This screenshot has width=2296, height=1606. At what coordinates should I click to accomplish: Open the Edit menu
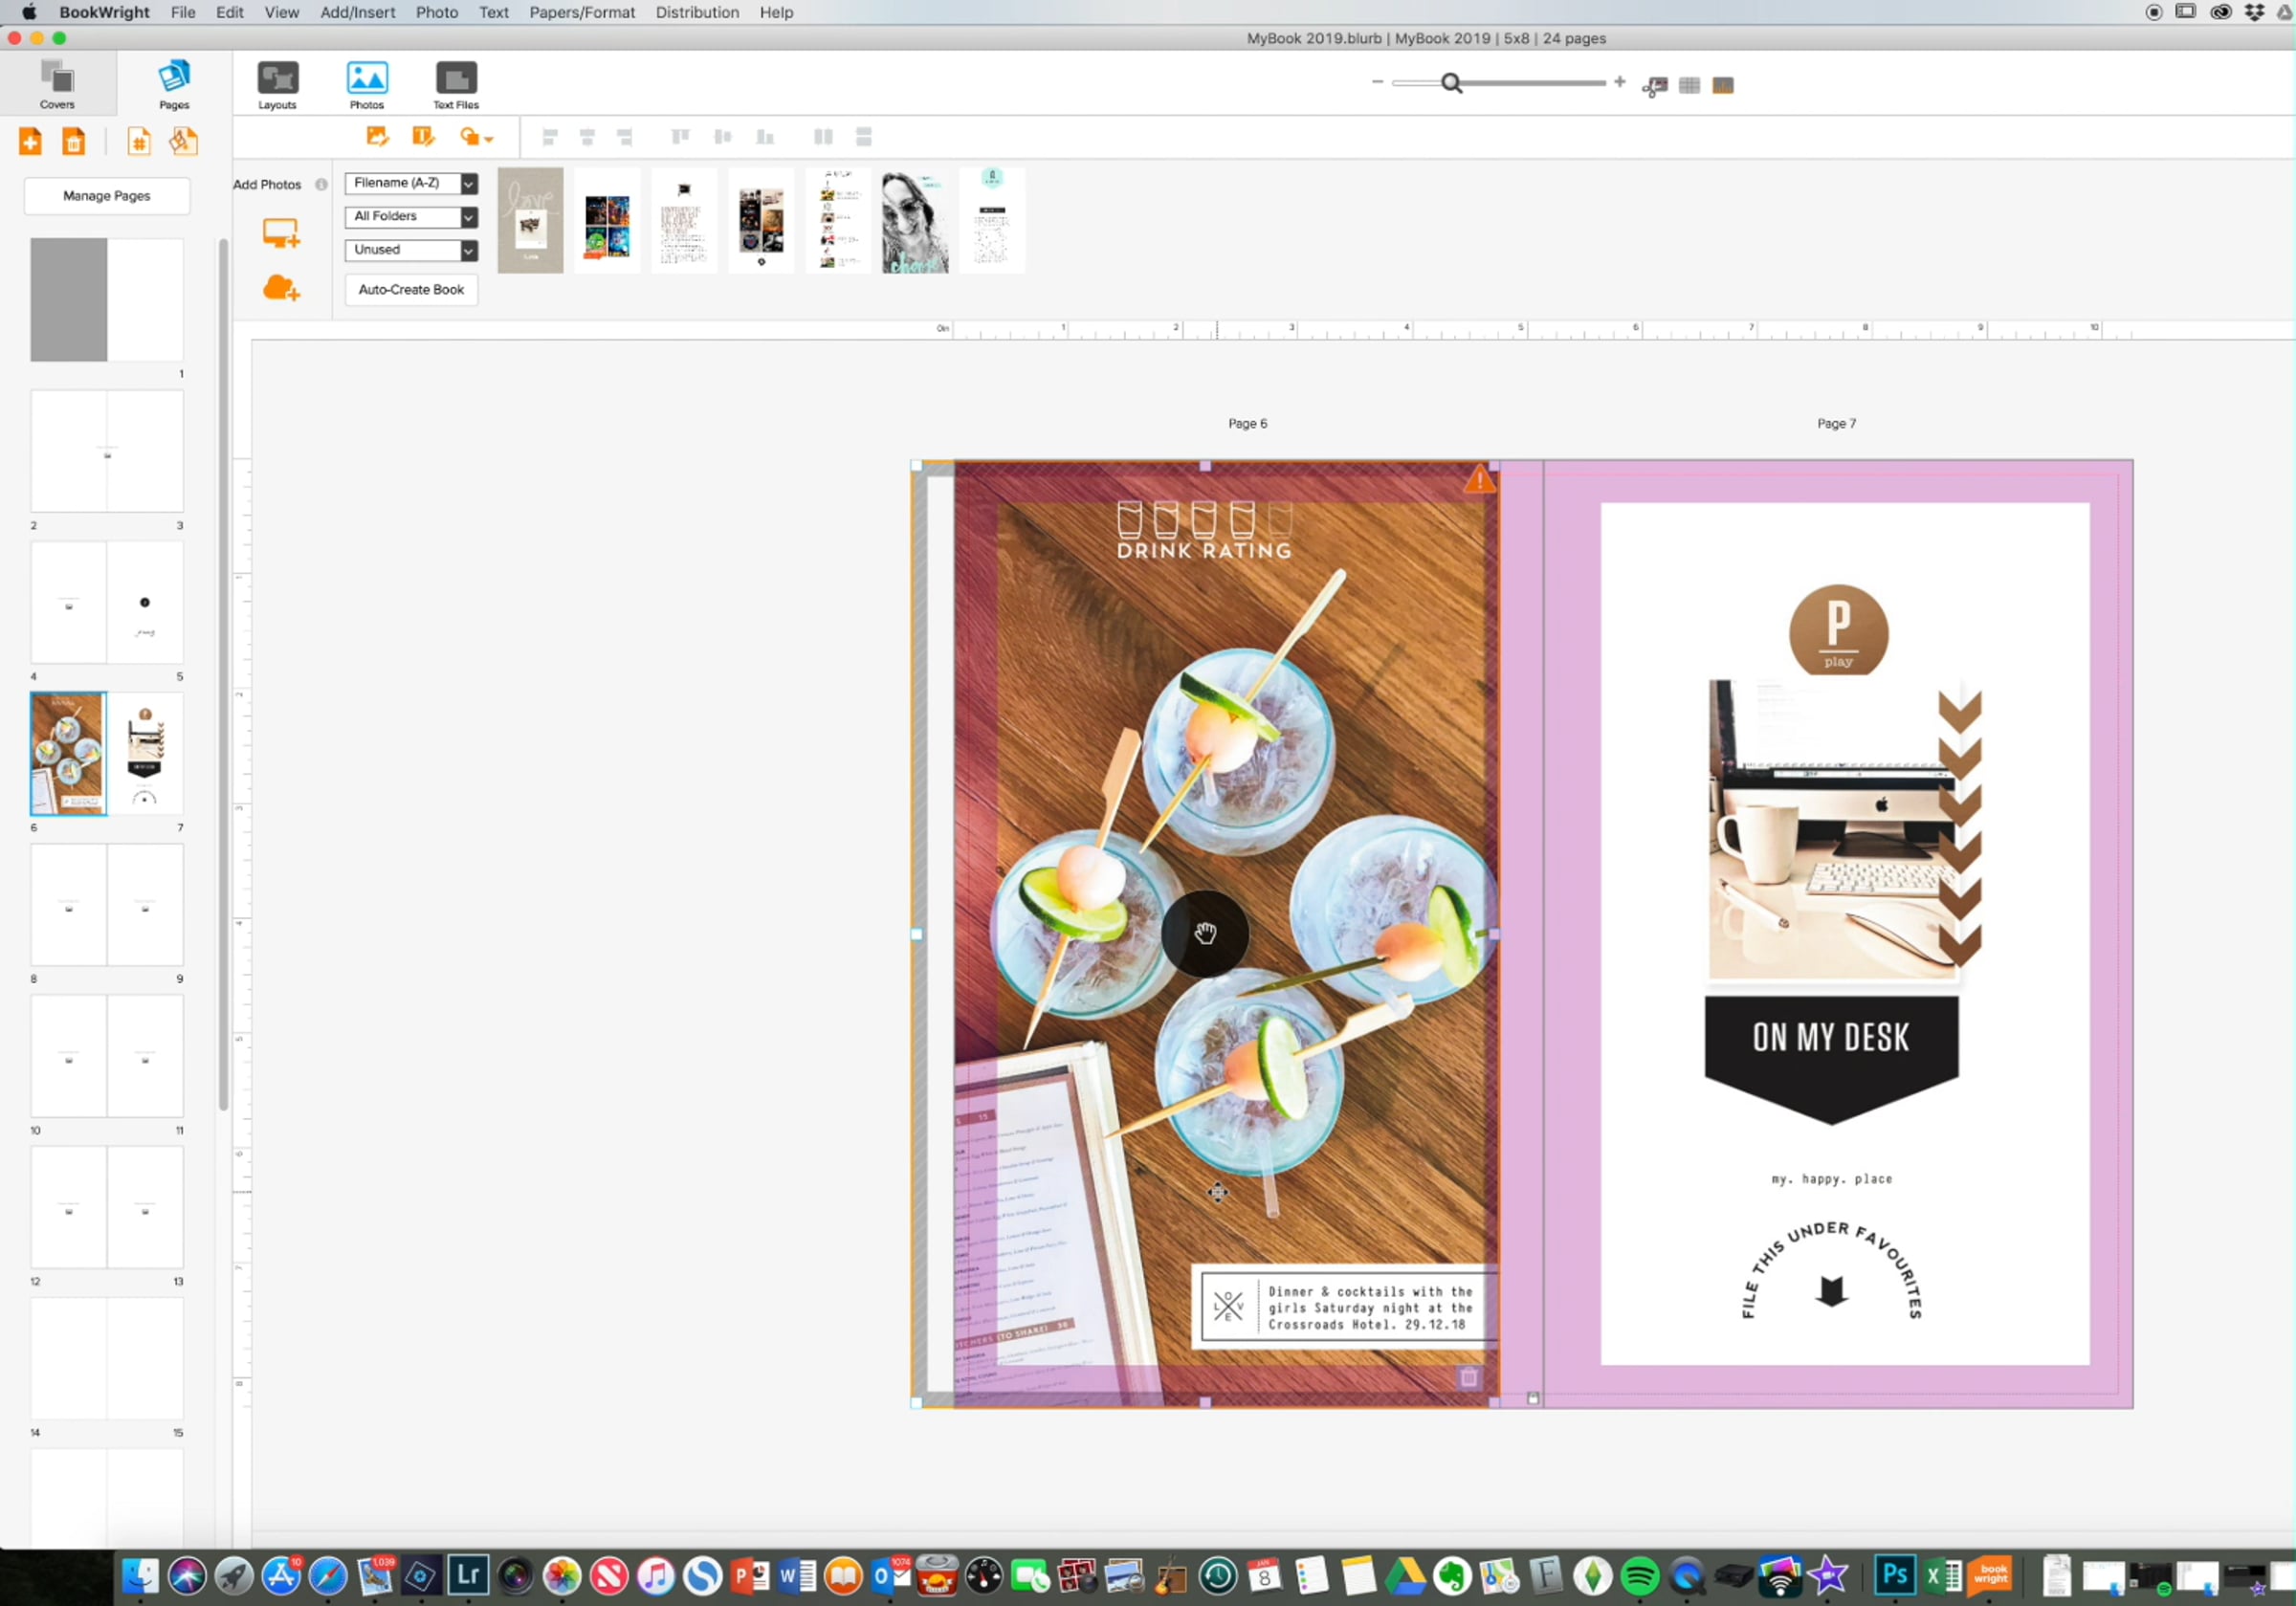pyautogui.click(x=230, y=12)
